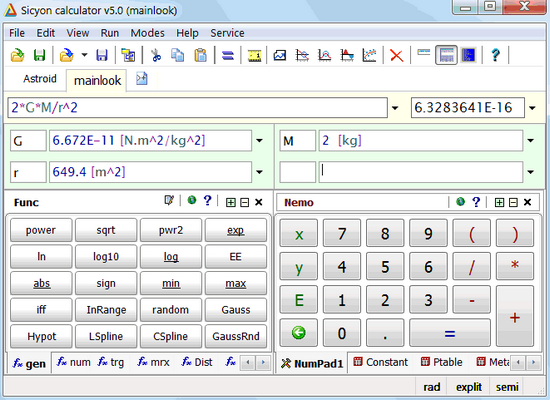Click the blue equals calculate icon
The height and width of the screenshot is (400, 550).
click(228, 55)
